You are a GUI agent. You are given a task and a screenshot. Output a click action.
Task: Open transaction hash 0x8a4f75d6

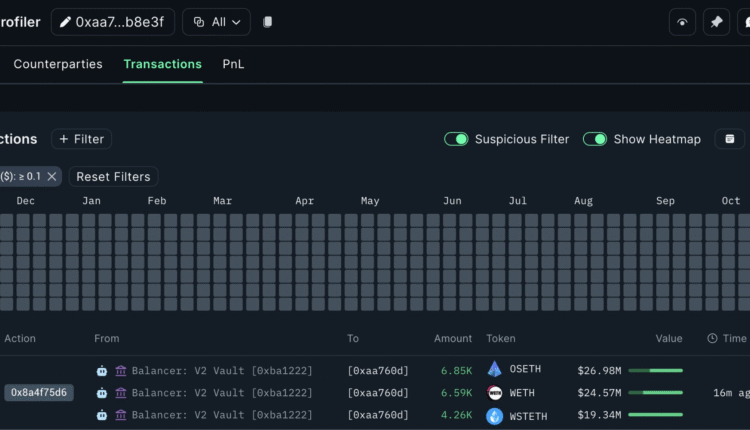click(39, 392)
